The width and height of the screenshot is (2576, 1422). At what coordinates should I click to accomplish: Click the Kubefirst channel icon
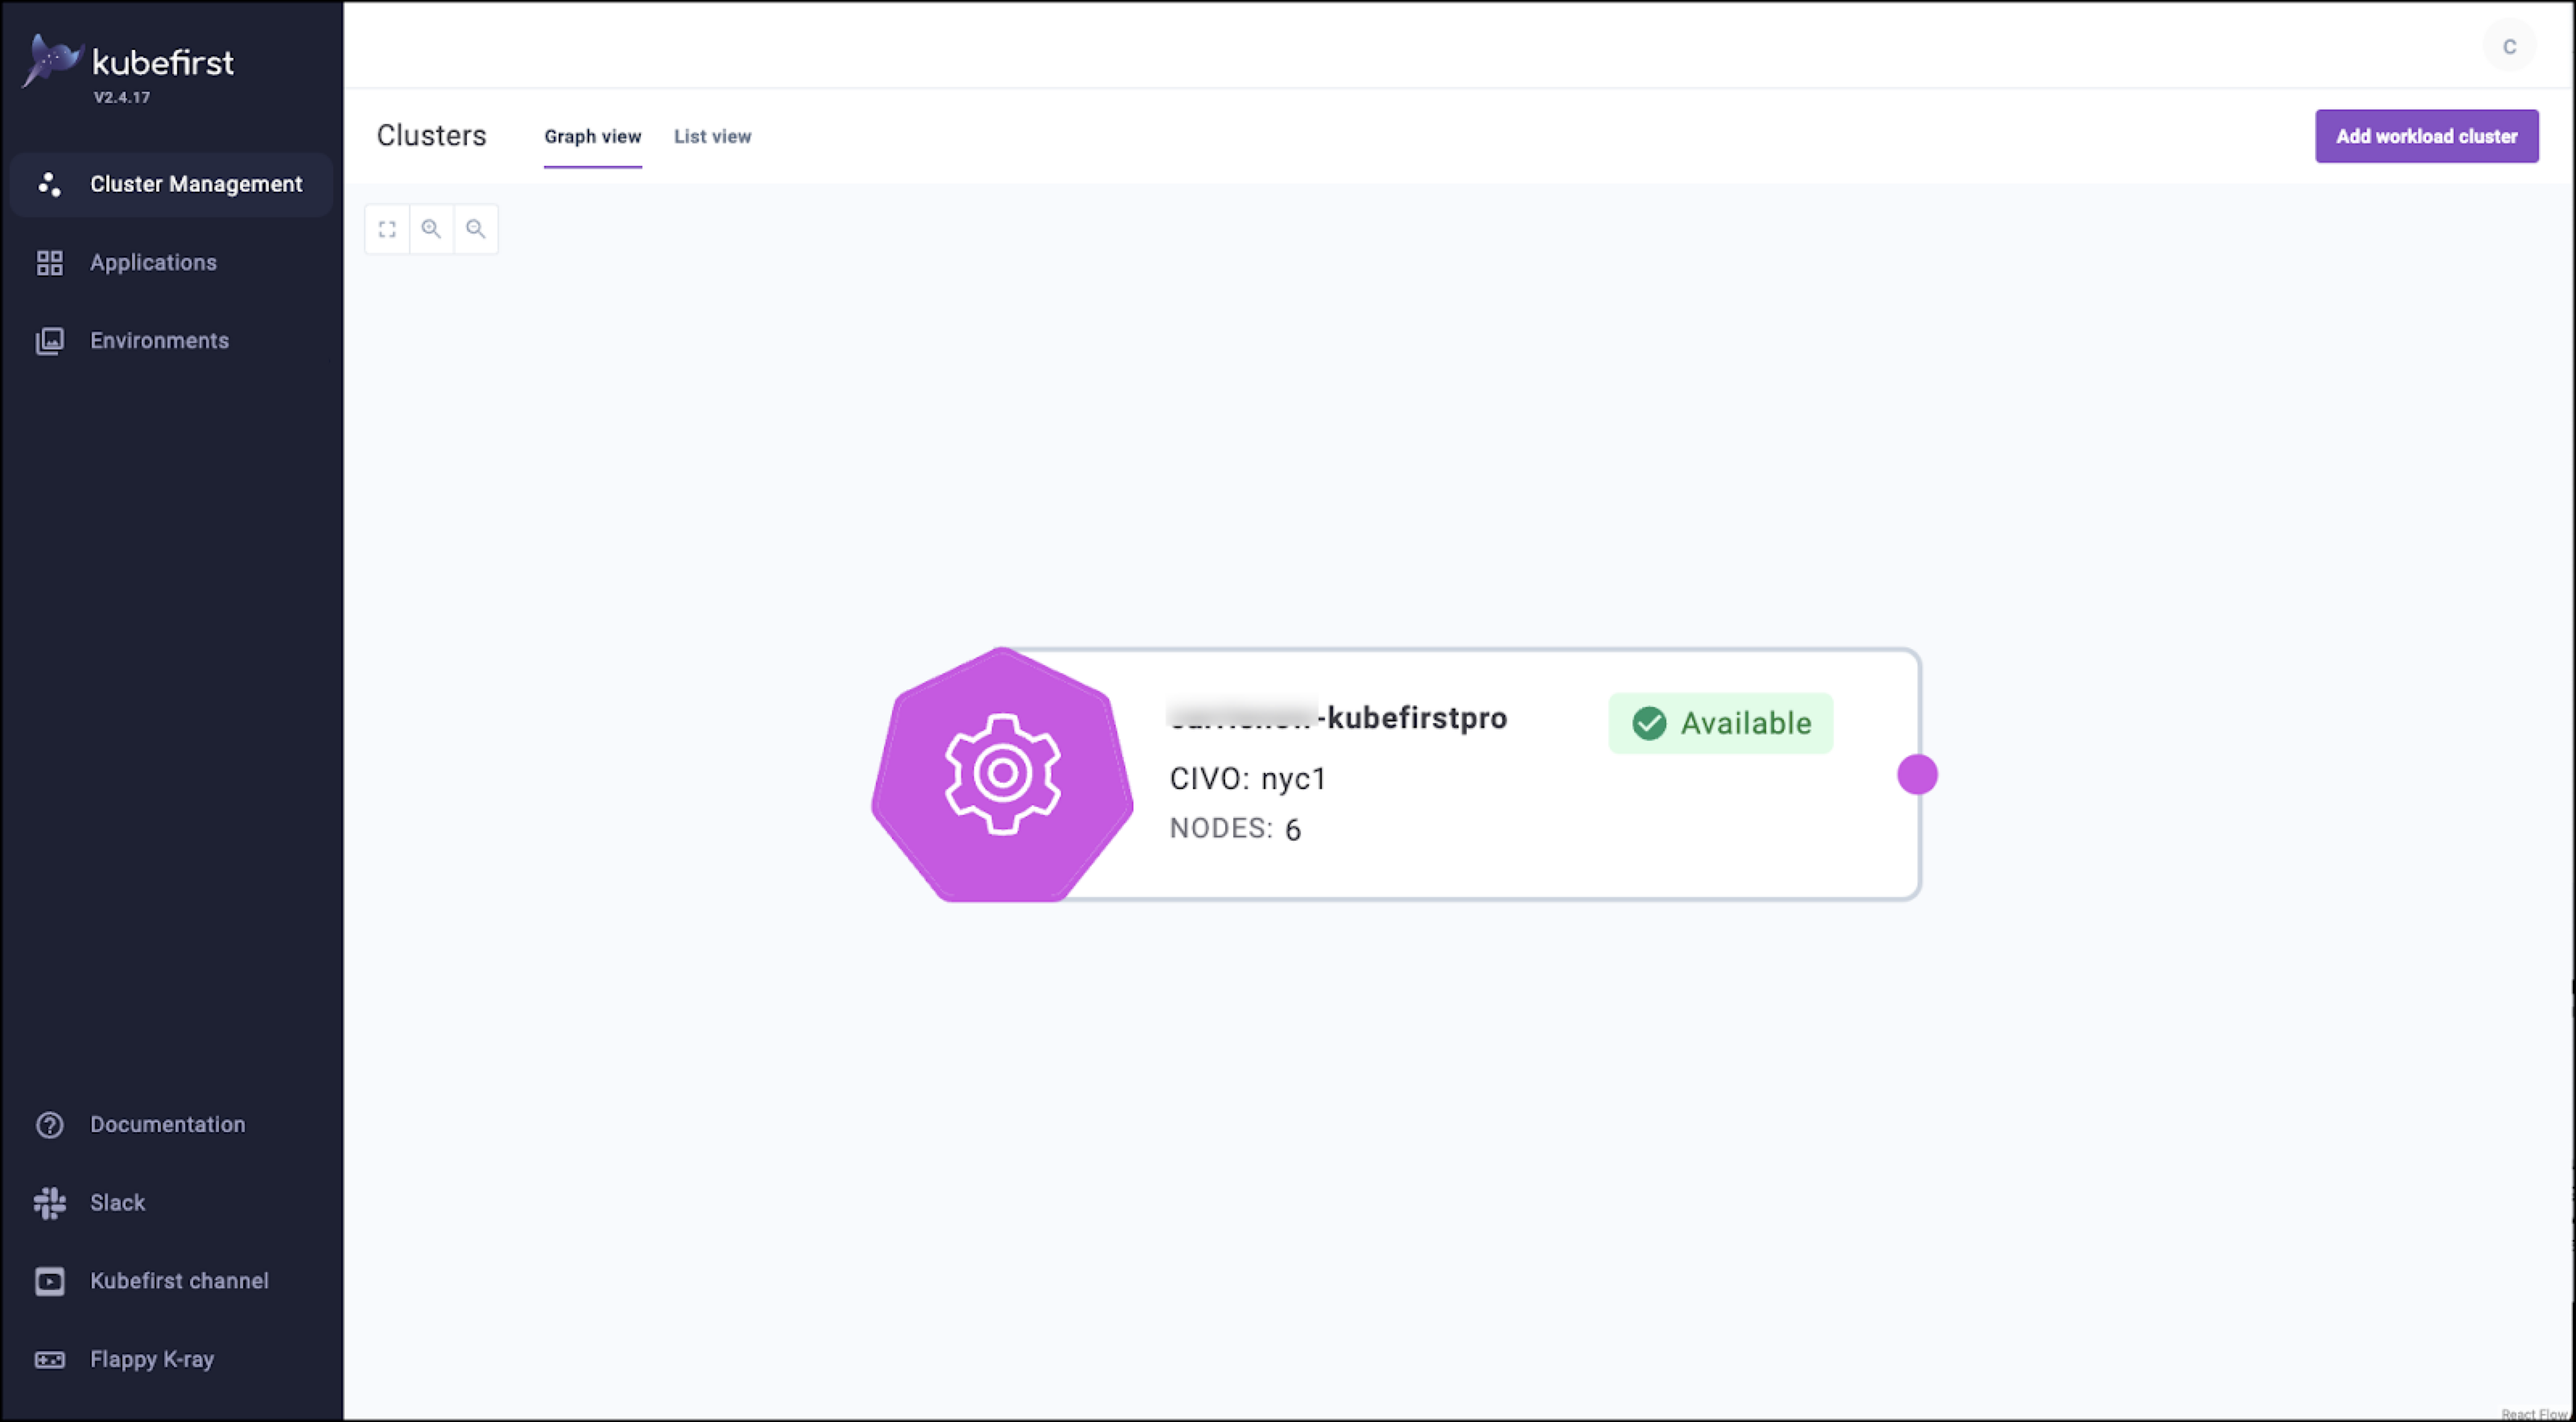[49, 1280]
